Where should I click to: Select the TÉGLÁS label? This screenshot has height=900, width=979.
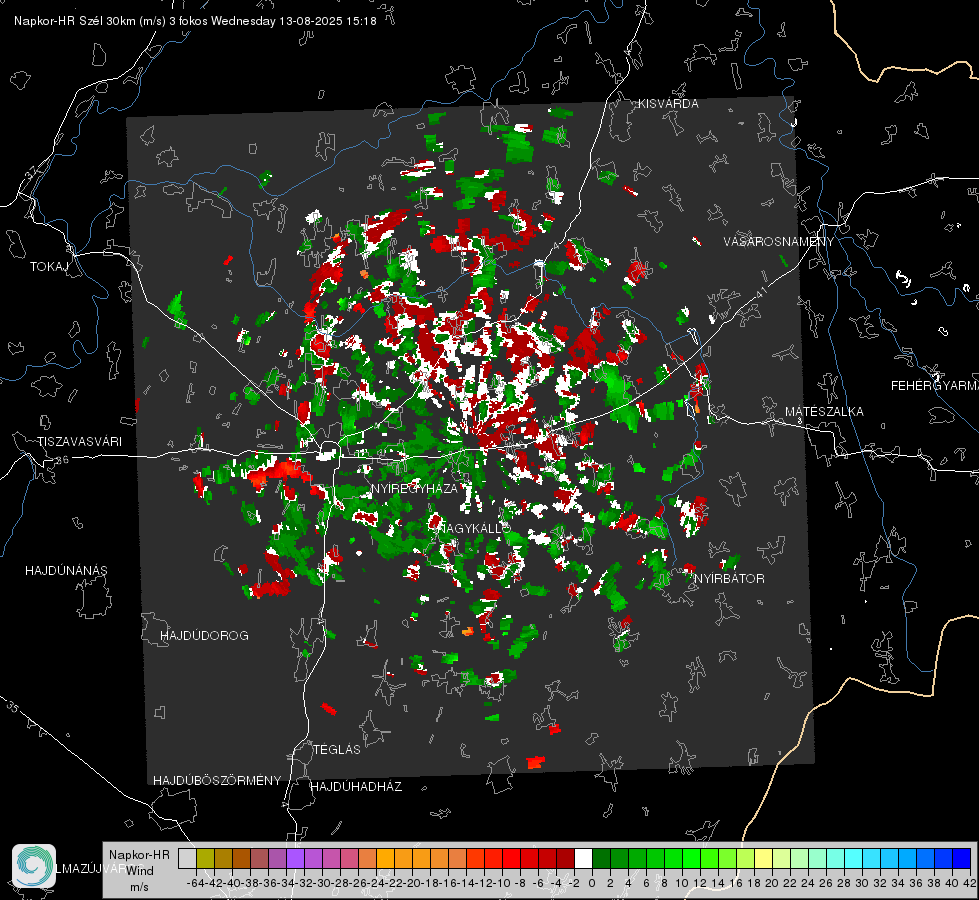tap(337, 750)
